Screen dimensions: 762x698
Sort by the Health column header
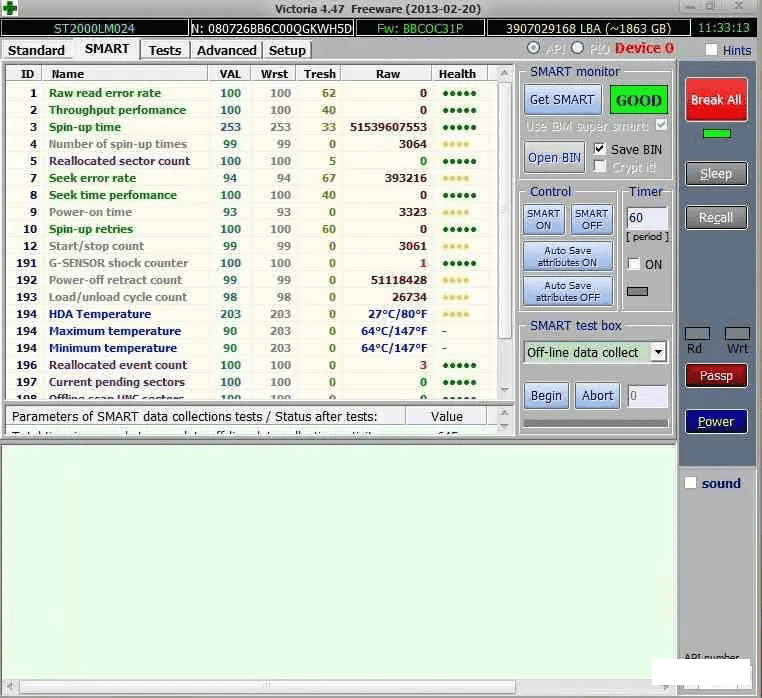(457, 74)
